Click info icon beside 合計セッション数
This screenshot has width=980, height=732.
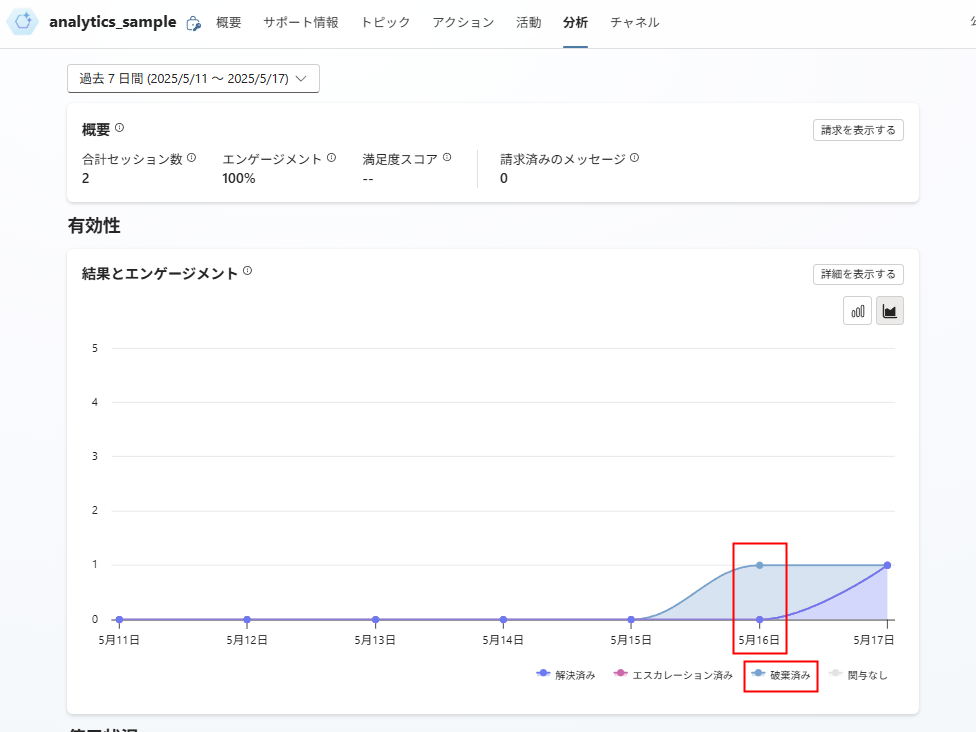pos(192,158)
